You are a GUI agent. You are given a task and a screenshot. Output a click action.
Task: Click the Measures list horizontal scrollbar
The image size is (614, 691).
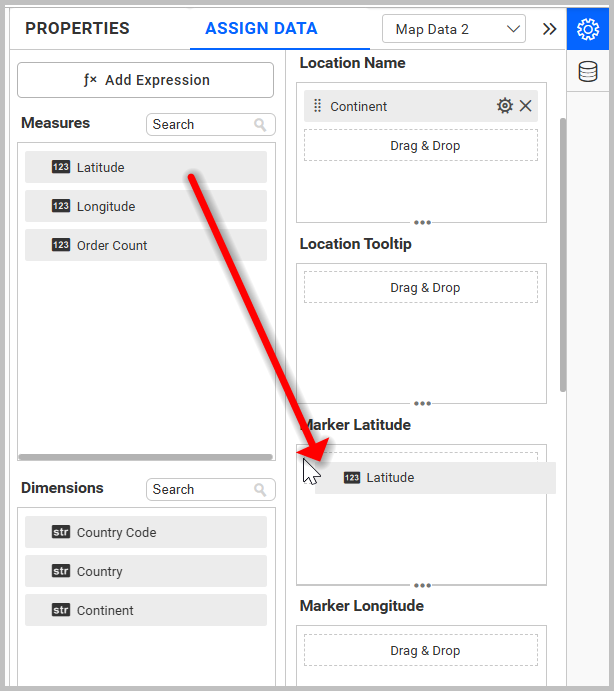point(145,457)
